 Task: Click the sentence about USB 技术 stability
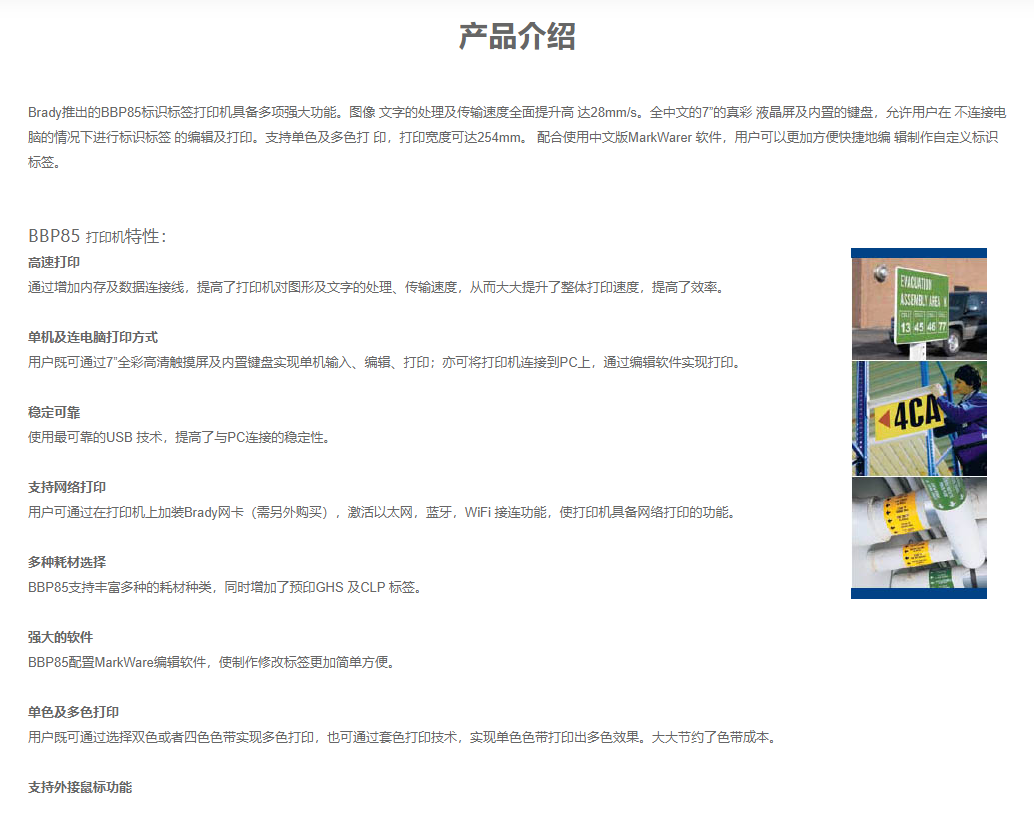[179, 437]
